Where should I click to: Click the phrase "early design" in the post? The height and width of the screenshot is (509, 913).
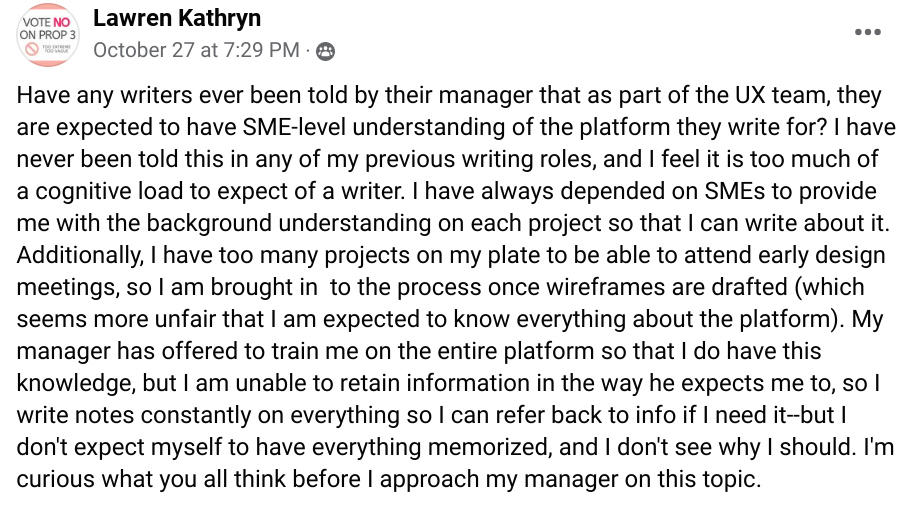coord(823,255)
